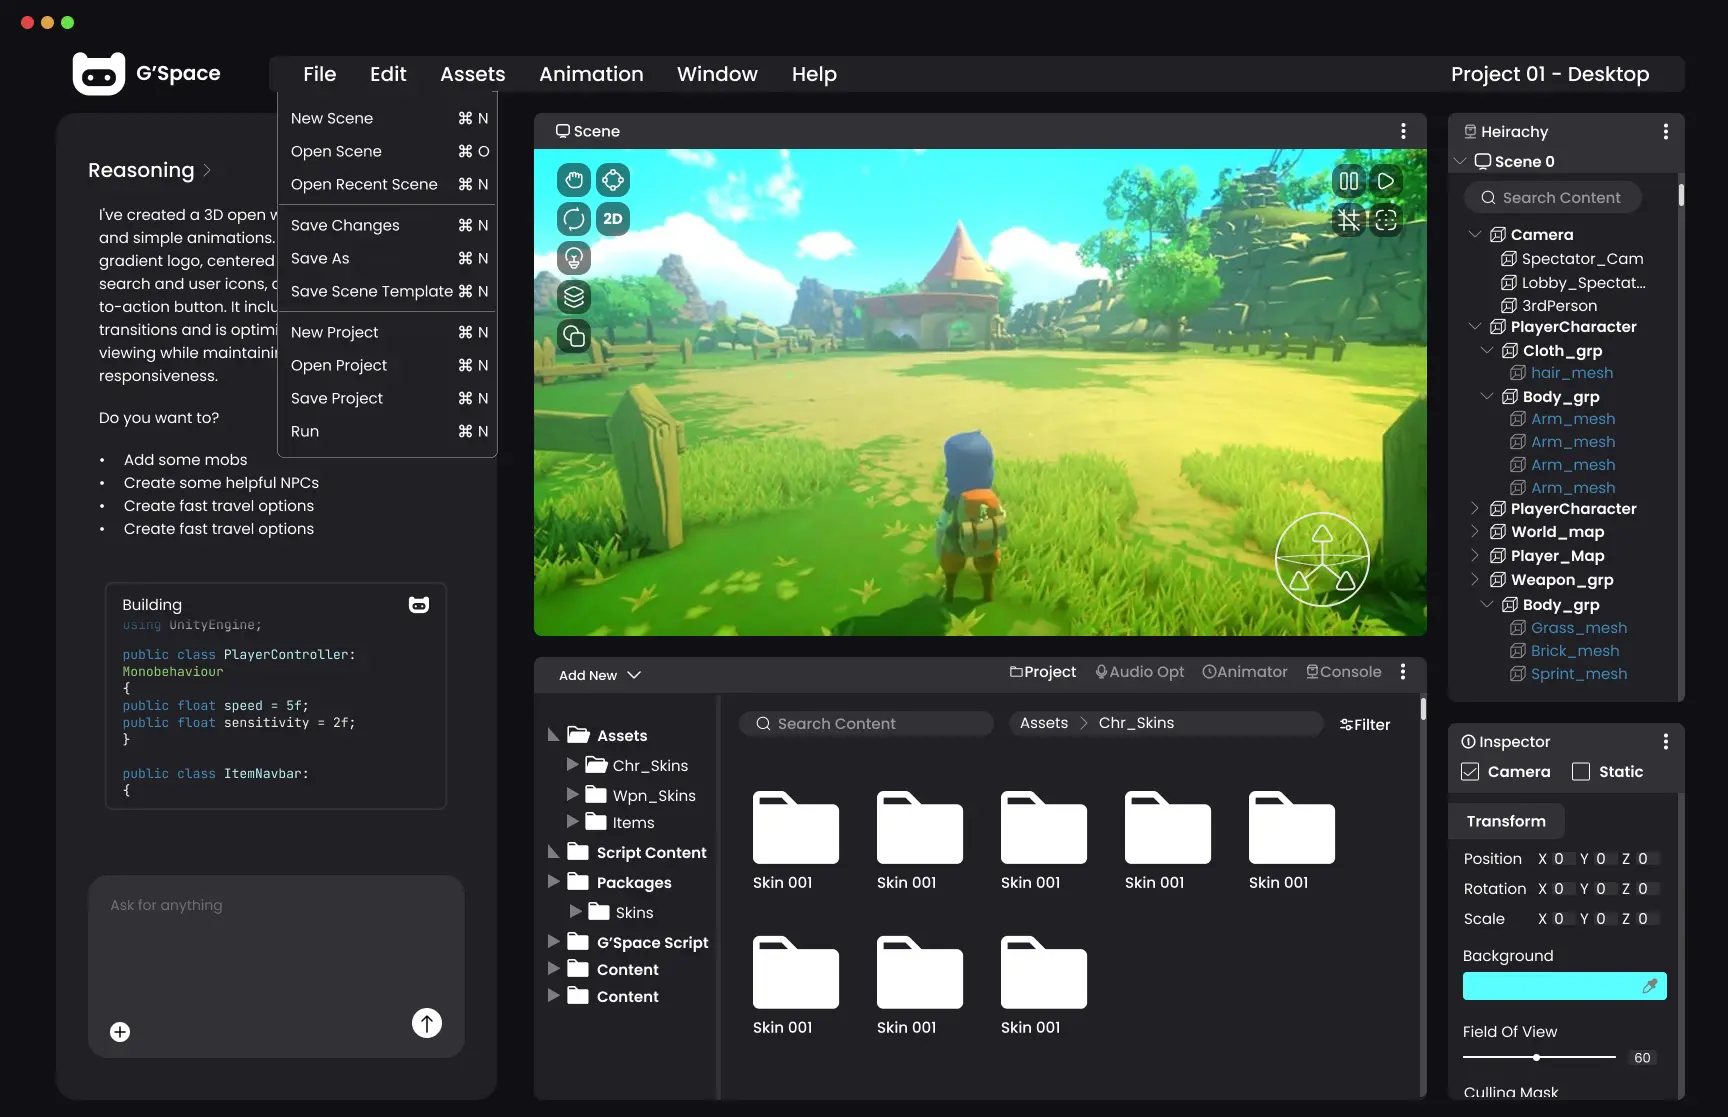Viewport: 1728px width, 1117px height.
Task: Click the Filter button in Project panel
Action: pos(1365,724)
